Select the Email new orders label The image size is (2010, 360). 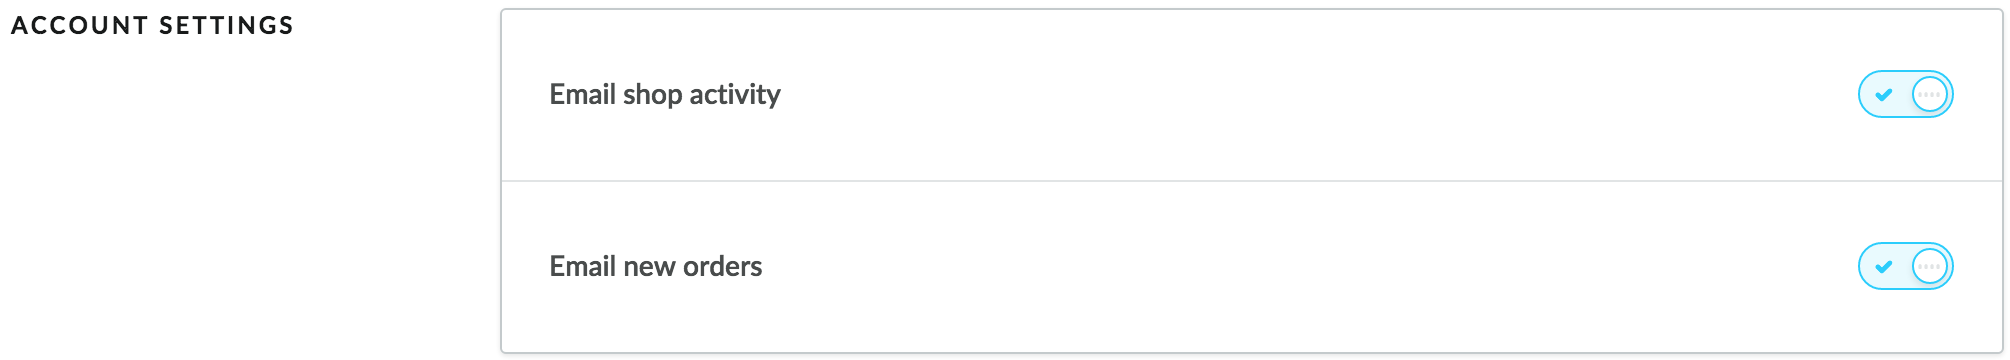pos(656,266)
